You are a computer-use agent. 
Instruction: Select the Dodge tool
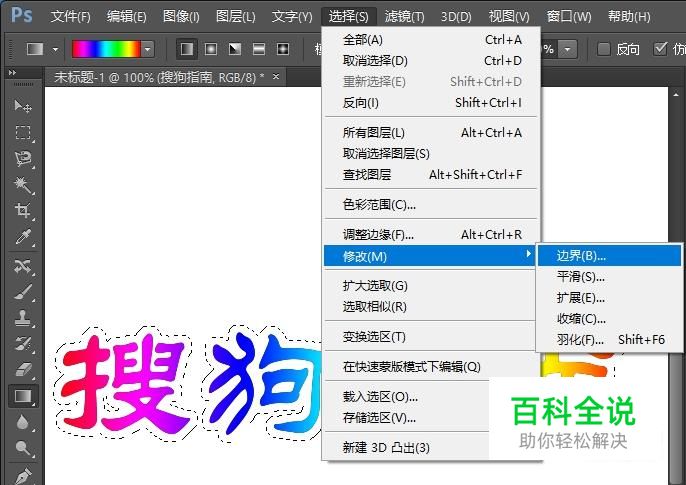coord(23,448)
